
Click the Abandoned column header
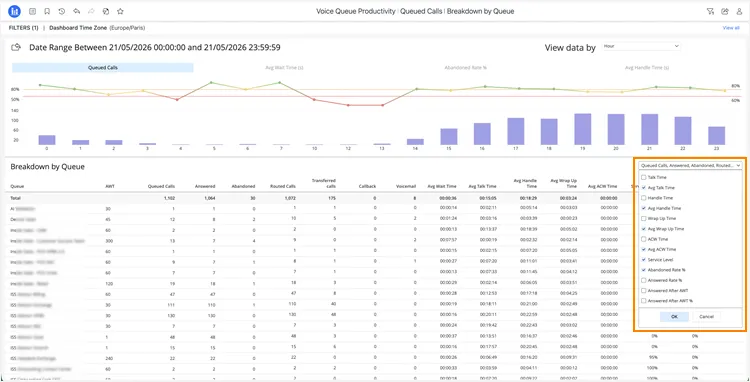pyautogui.click(x=243, y=186)
